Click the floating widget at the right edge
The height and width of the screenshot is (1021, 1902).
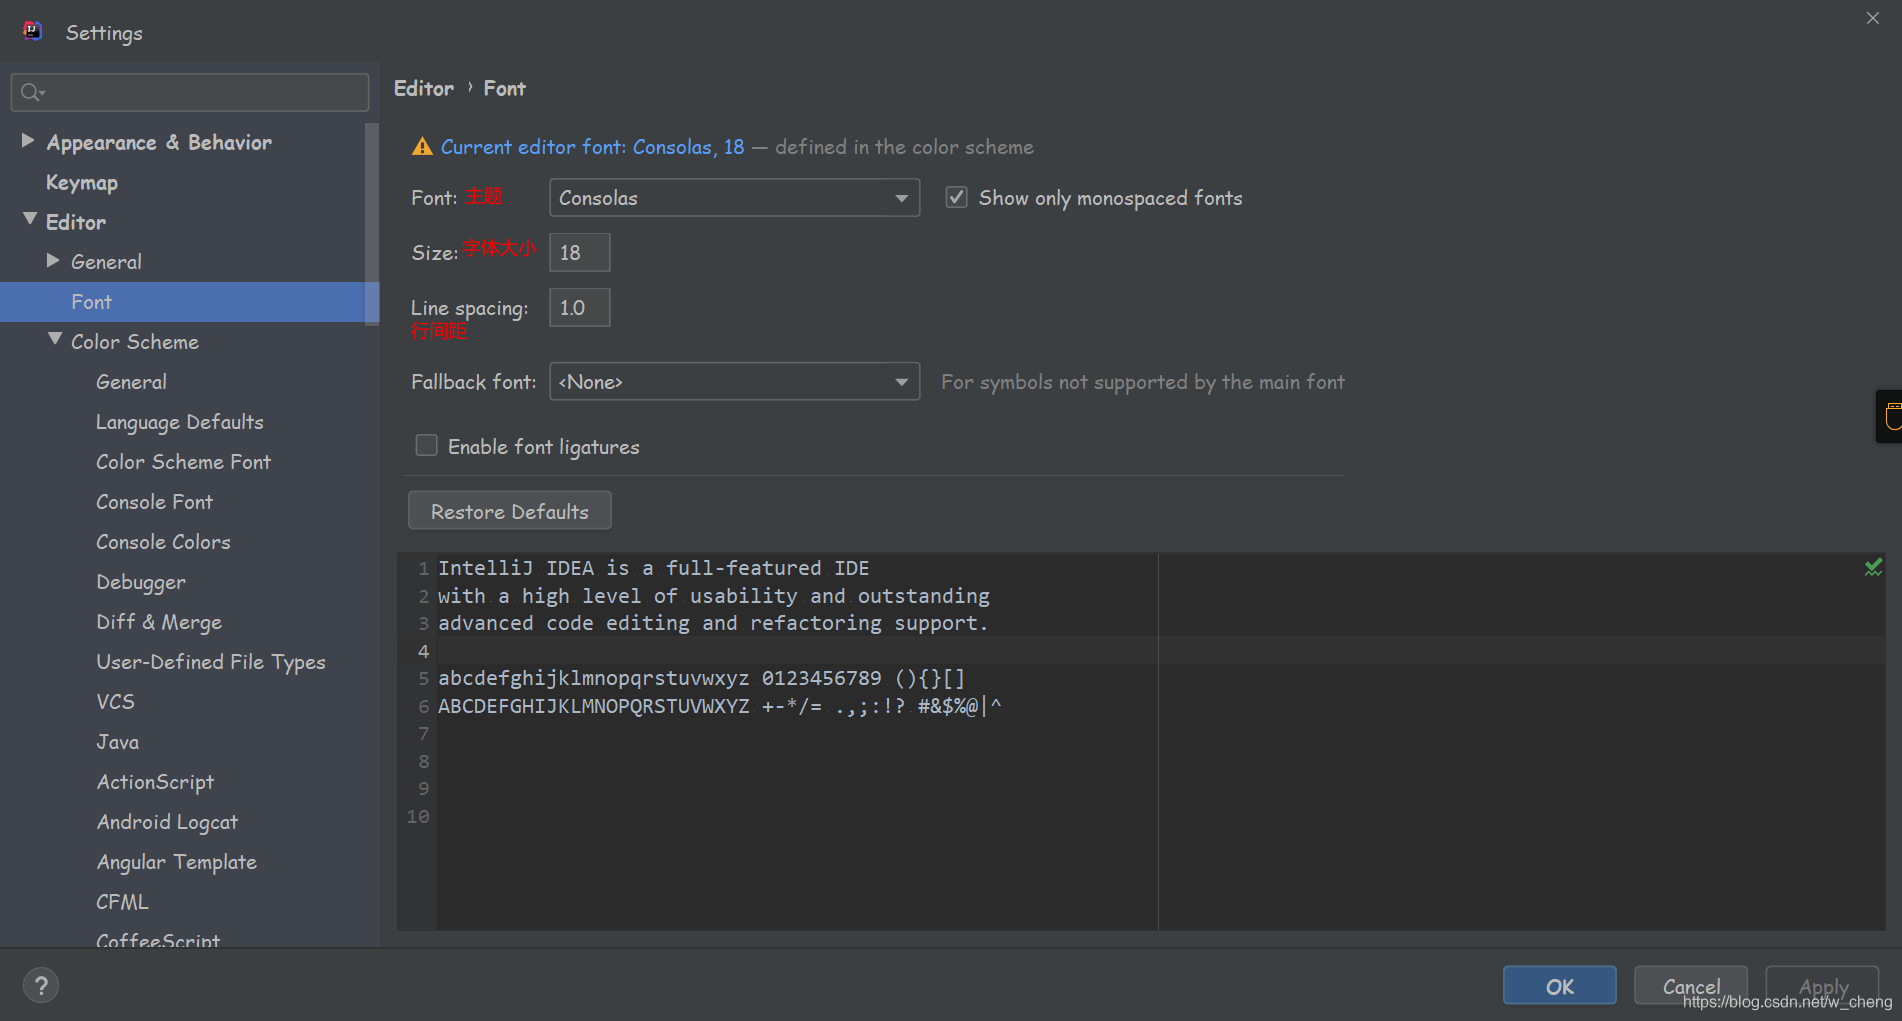[x=1889, y=416]
